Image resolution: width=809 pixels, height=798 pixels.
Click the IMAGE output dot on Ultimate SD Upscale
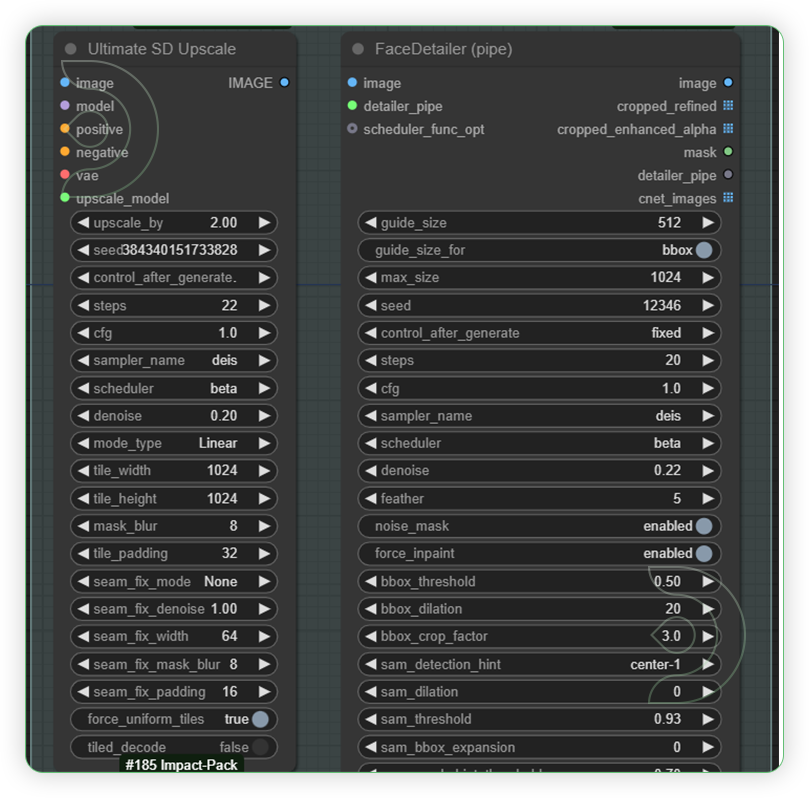[283, 83]
